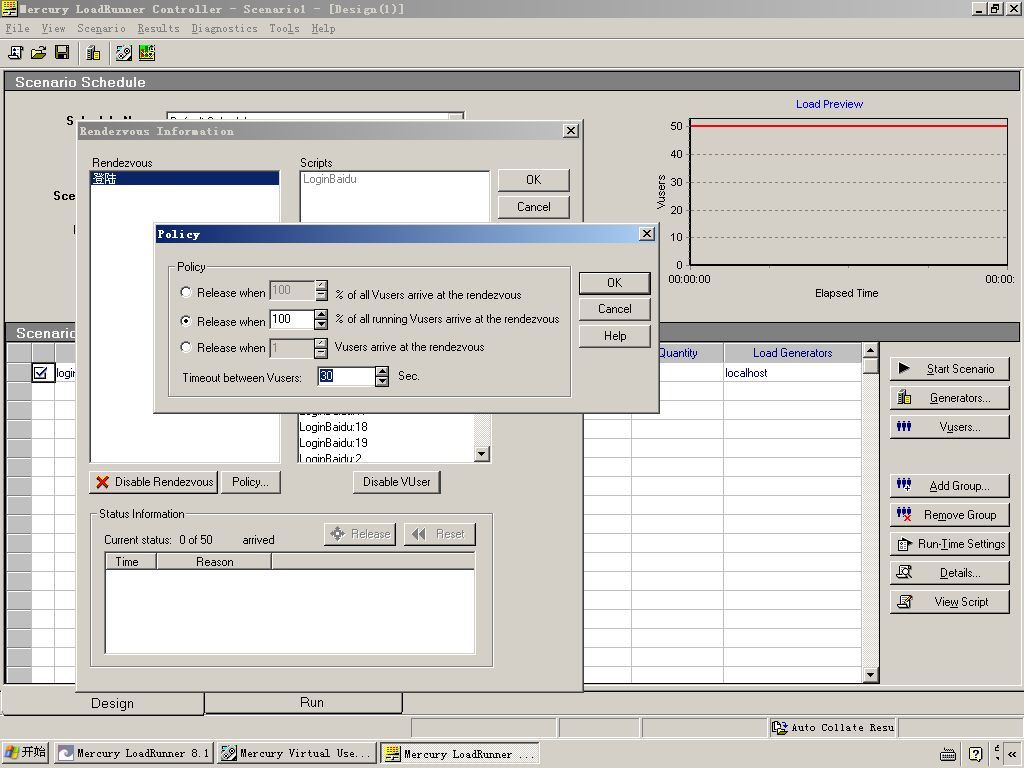Click the tape-reel toolbar icon beside Load Generators

click(x=123, y=53)
